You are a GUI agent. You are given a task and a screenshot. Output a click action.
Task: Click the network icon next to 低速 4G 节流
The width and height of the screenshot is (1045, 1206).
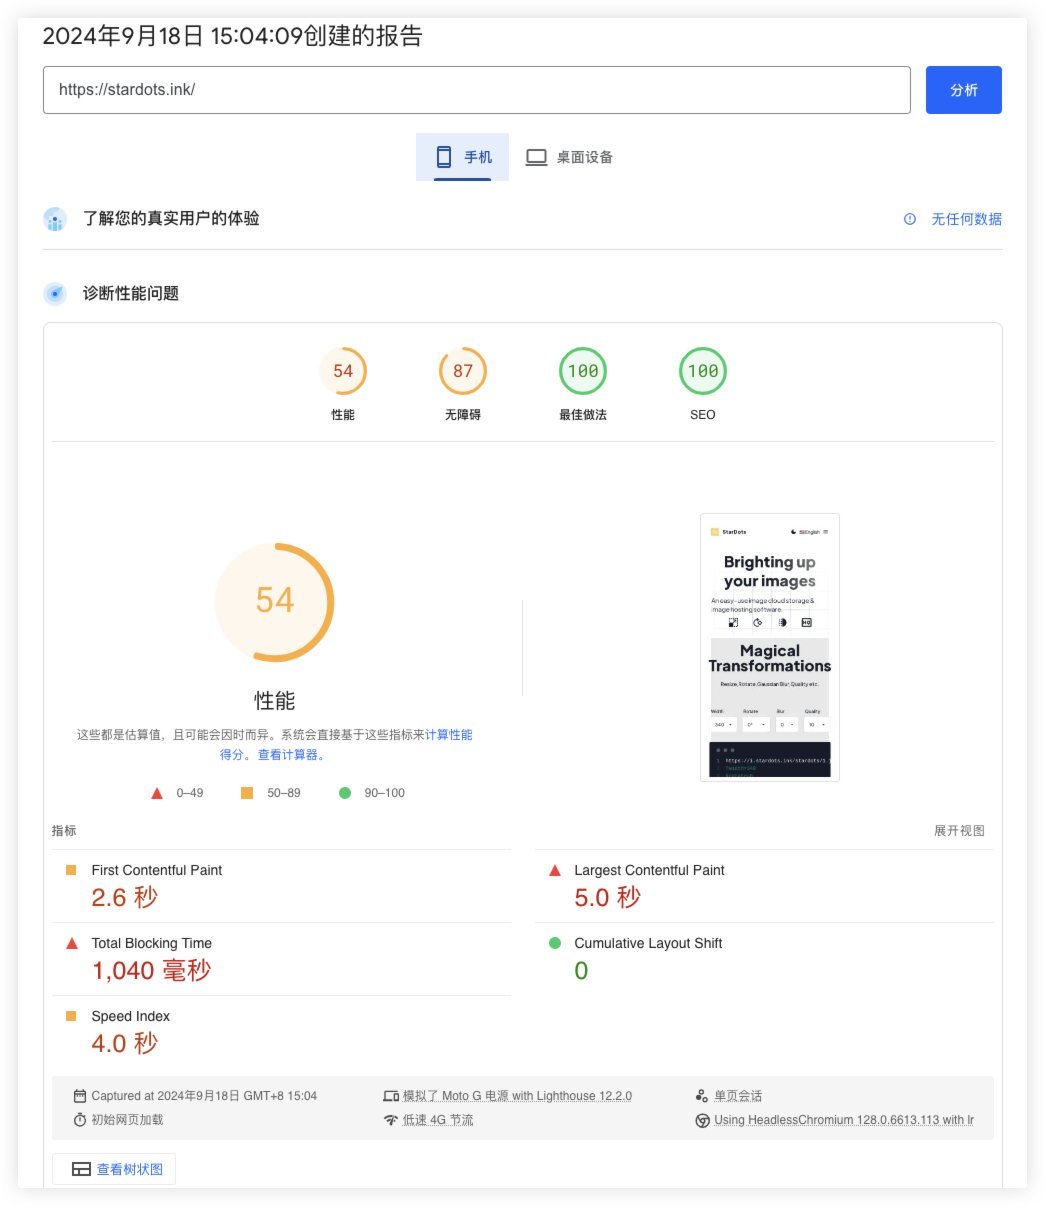coord(391,1120)
